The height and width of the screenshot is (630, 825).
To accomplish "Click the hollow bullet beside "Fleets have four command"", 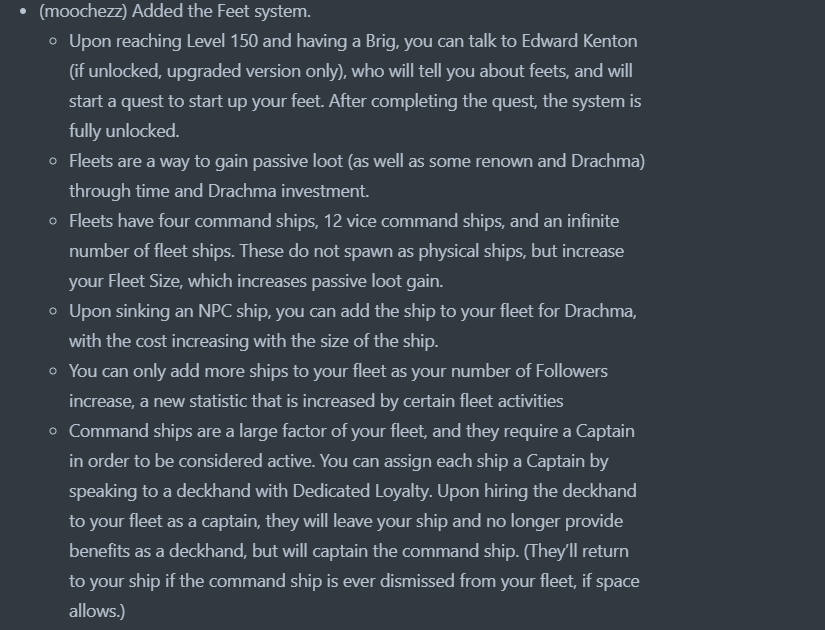I will tap(53, 222).
